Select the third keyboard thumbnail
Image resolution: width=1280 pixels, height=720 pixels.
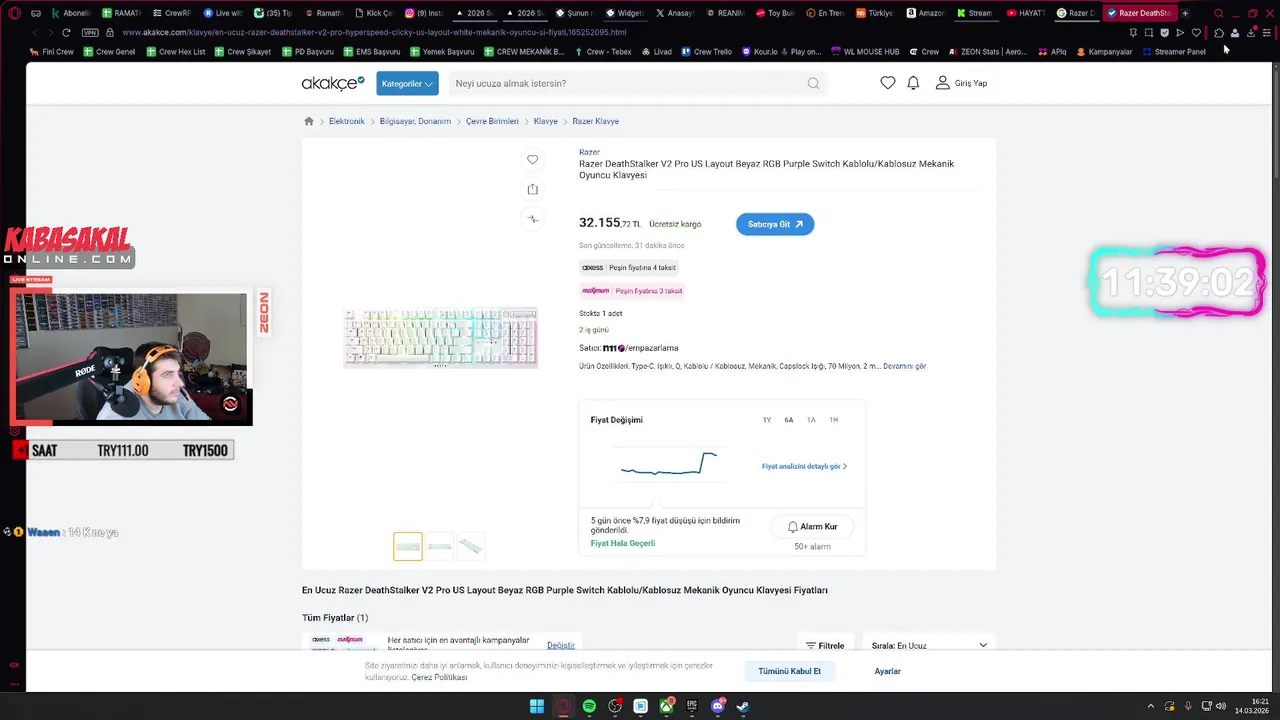(470, 546)
